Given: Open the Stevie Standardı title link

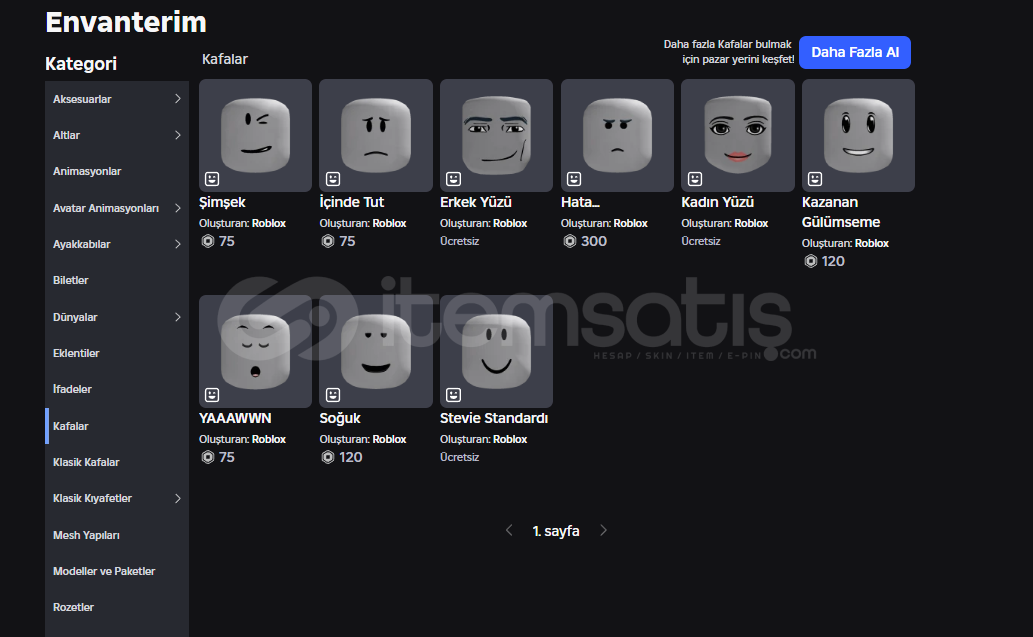Looking at the screenshot, I should pos(494,418).
